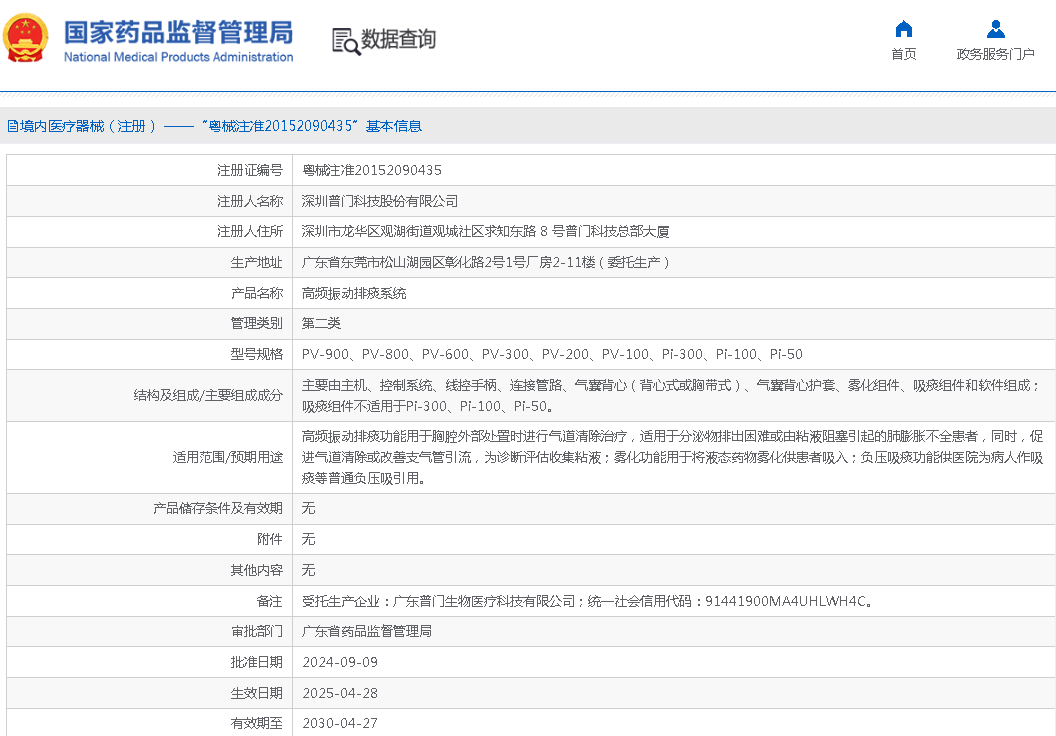
Task: Click the 国家药品监督管理局 title
Action: [x=178, y=32]
